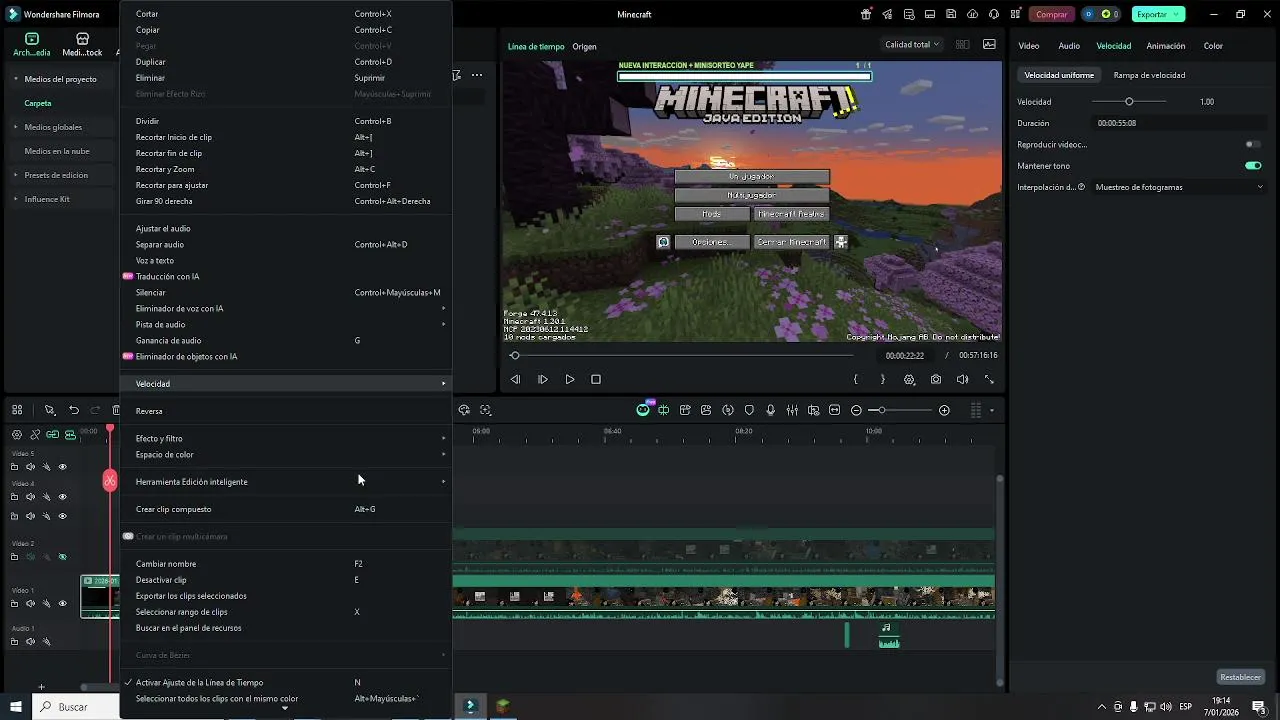Image resolution: width=1280 pixels, height=720 pixels.
Task: Toggle the green auto ripple link icon
Action: coord(52,434)
